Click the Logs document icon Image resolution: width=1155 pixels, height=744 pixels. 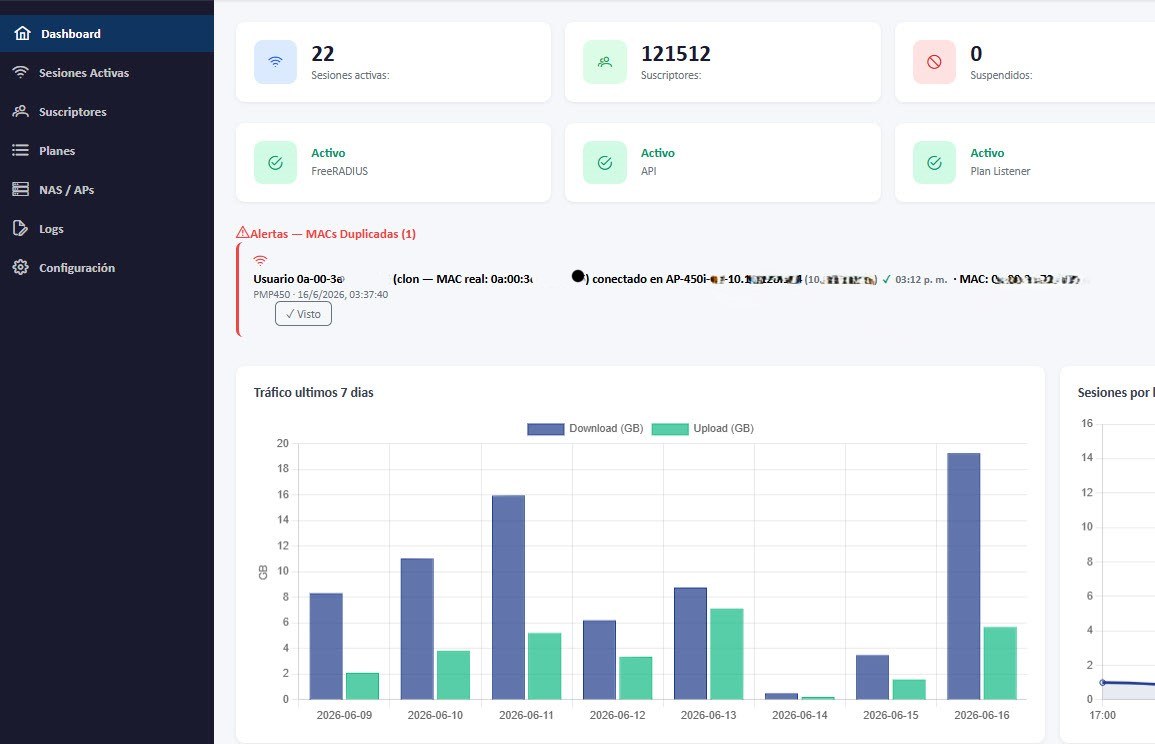(21, 228)
